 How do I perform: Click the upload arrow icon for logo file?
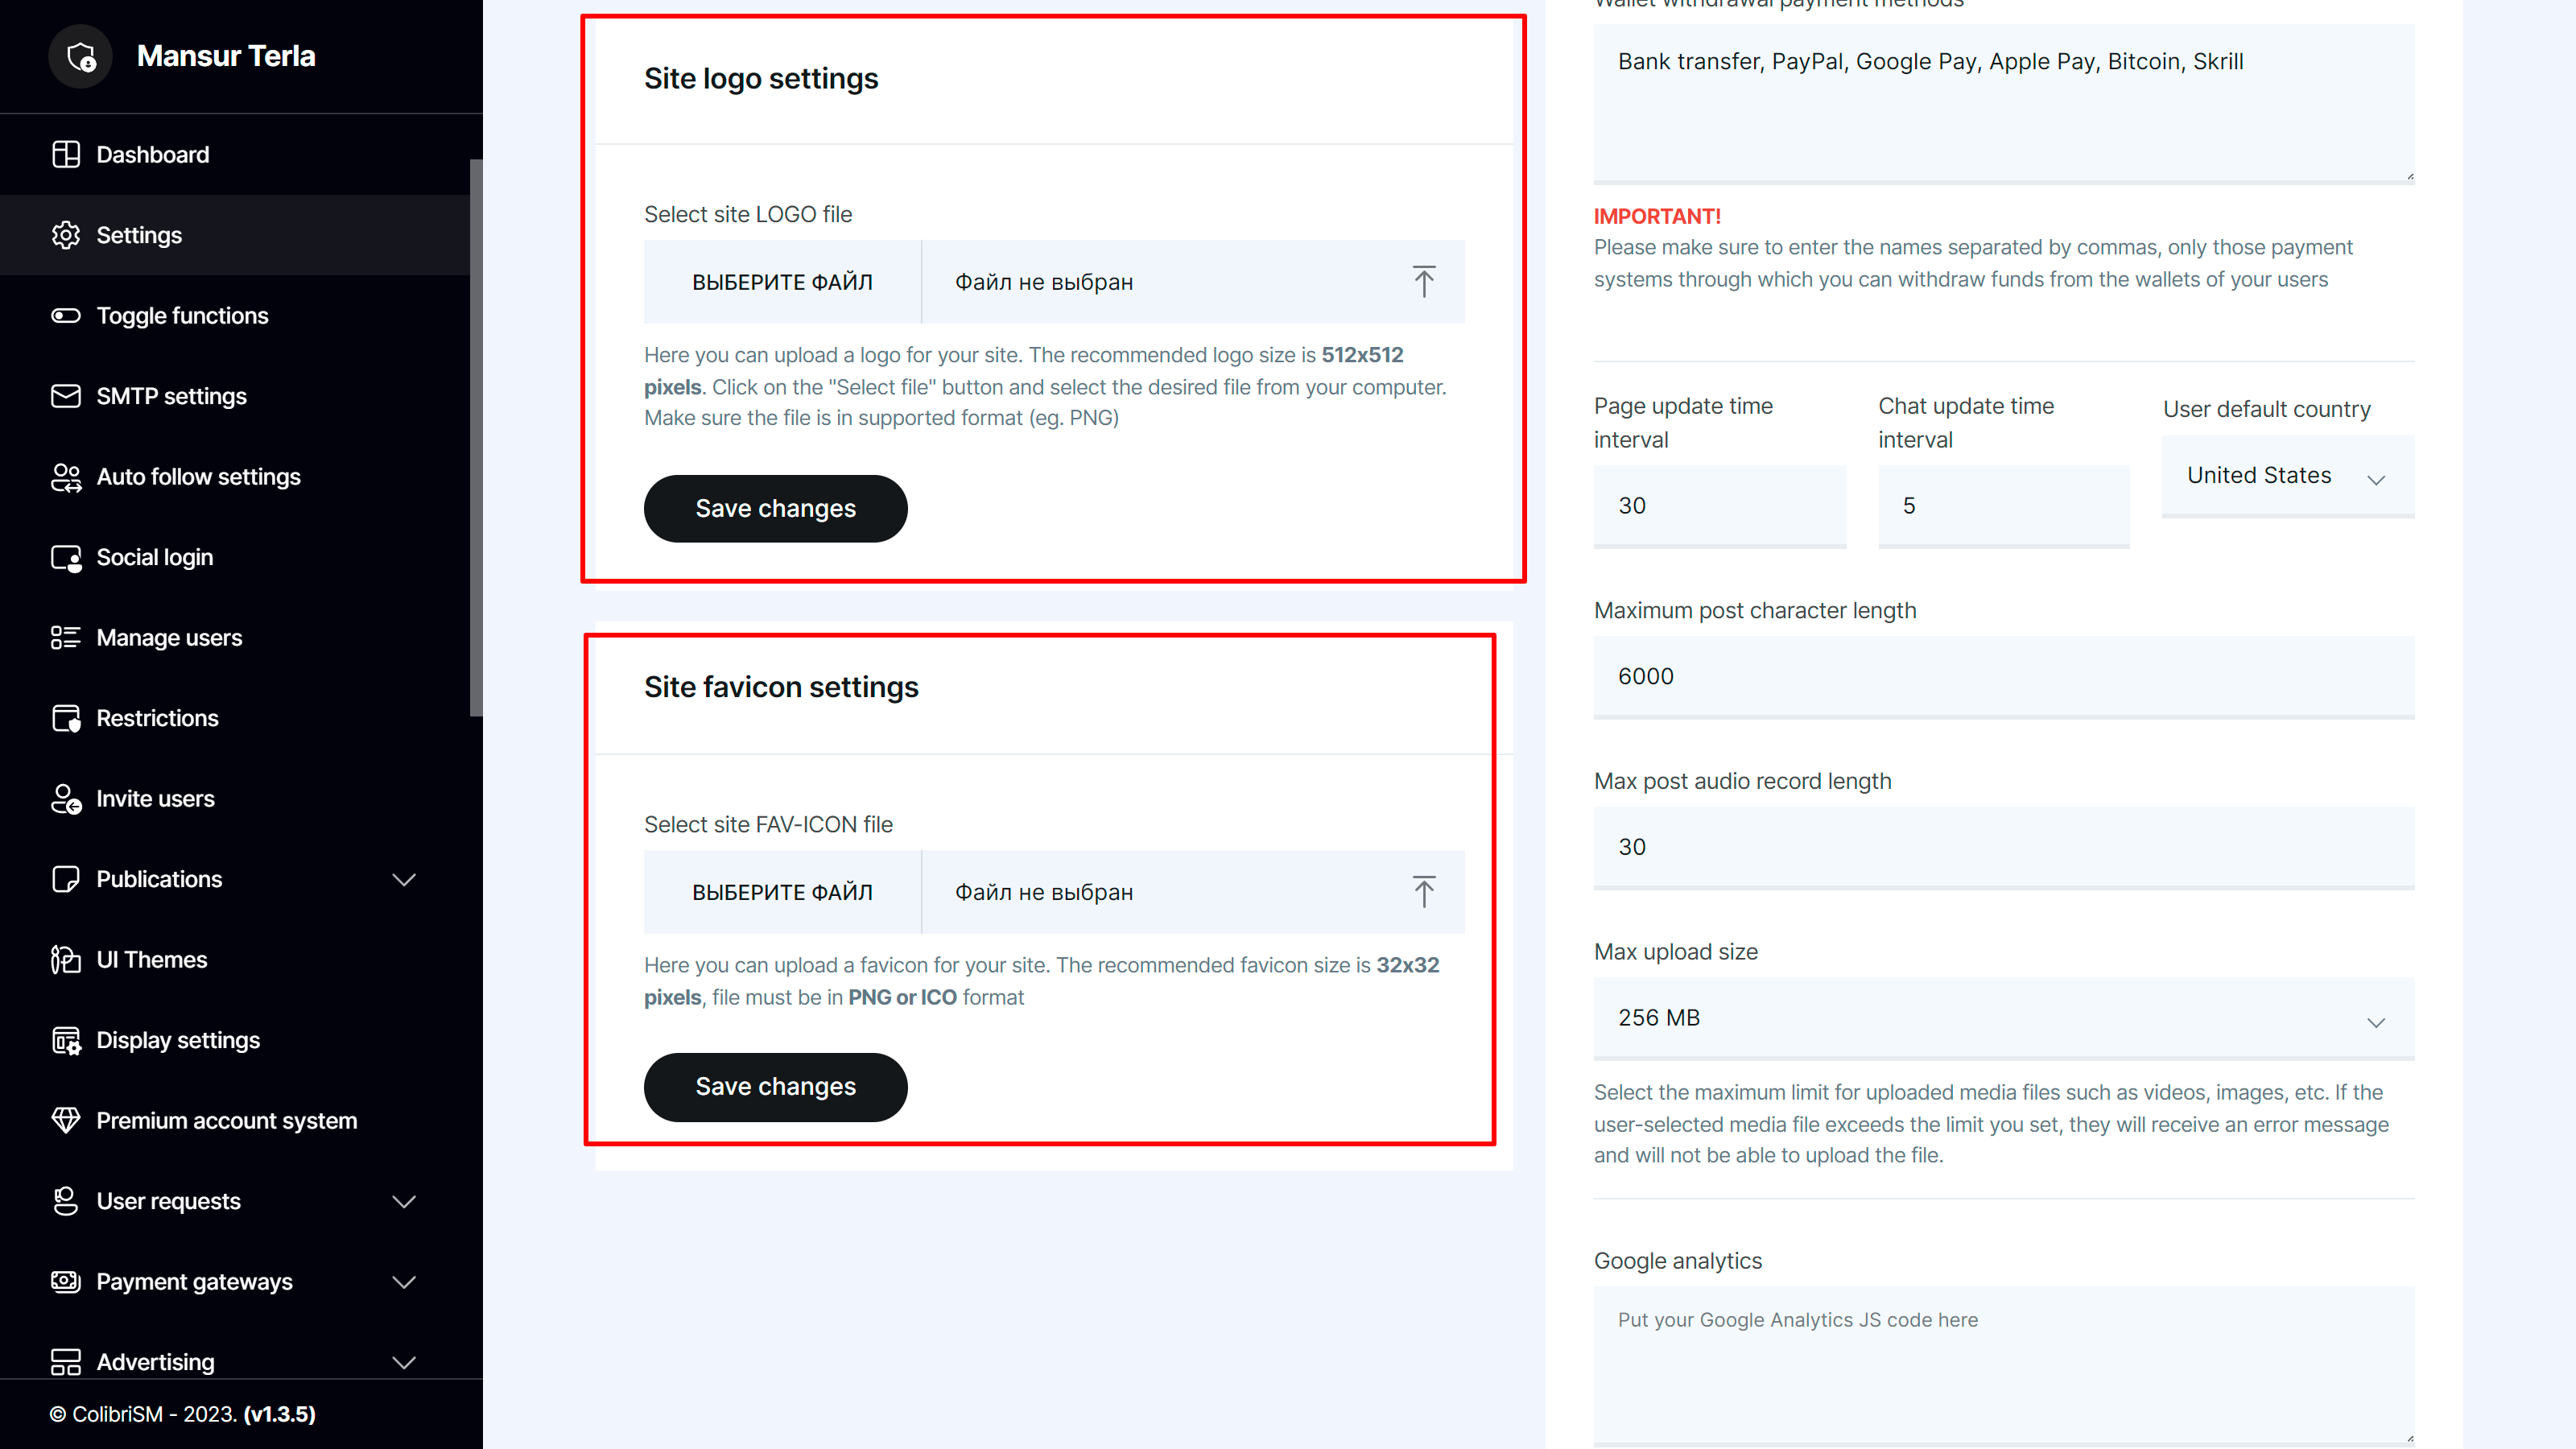click(1423, 282)
